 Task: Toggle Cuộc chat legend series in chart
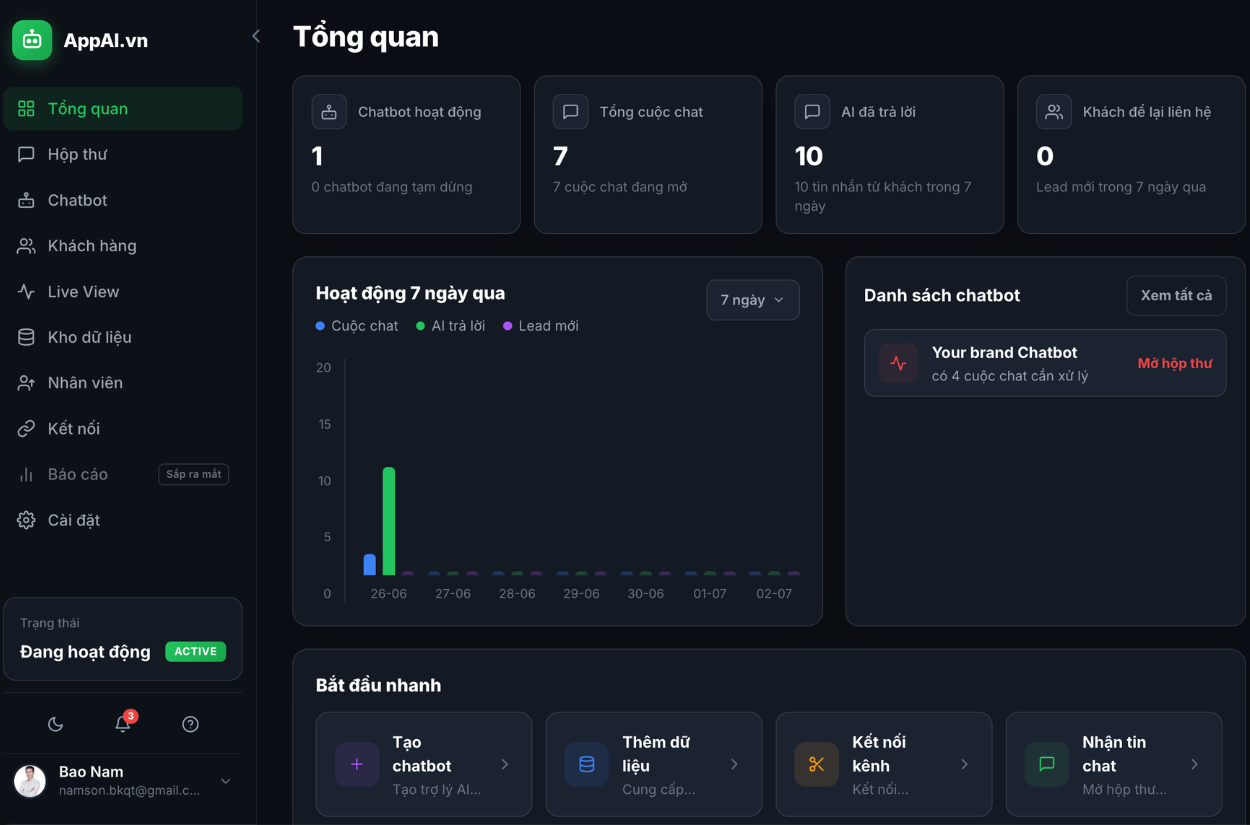(x=357, y=326)
